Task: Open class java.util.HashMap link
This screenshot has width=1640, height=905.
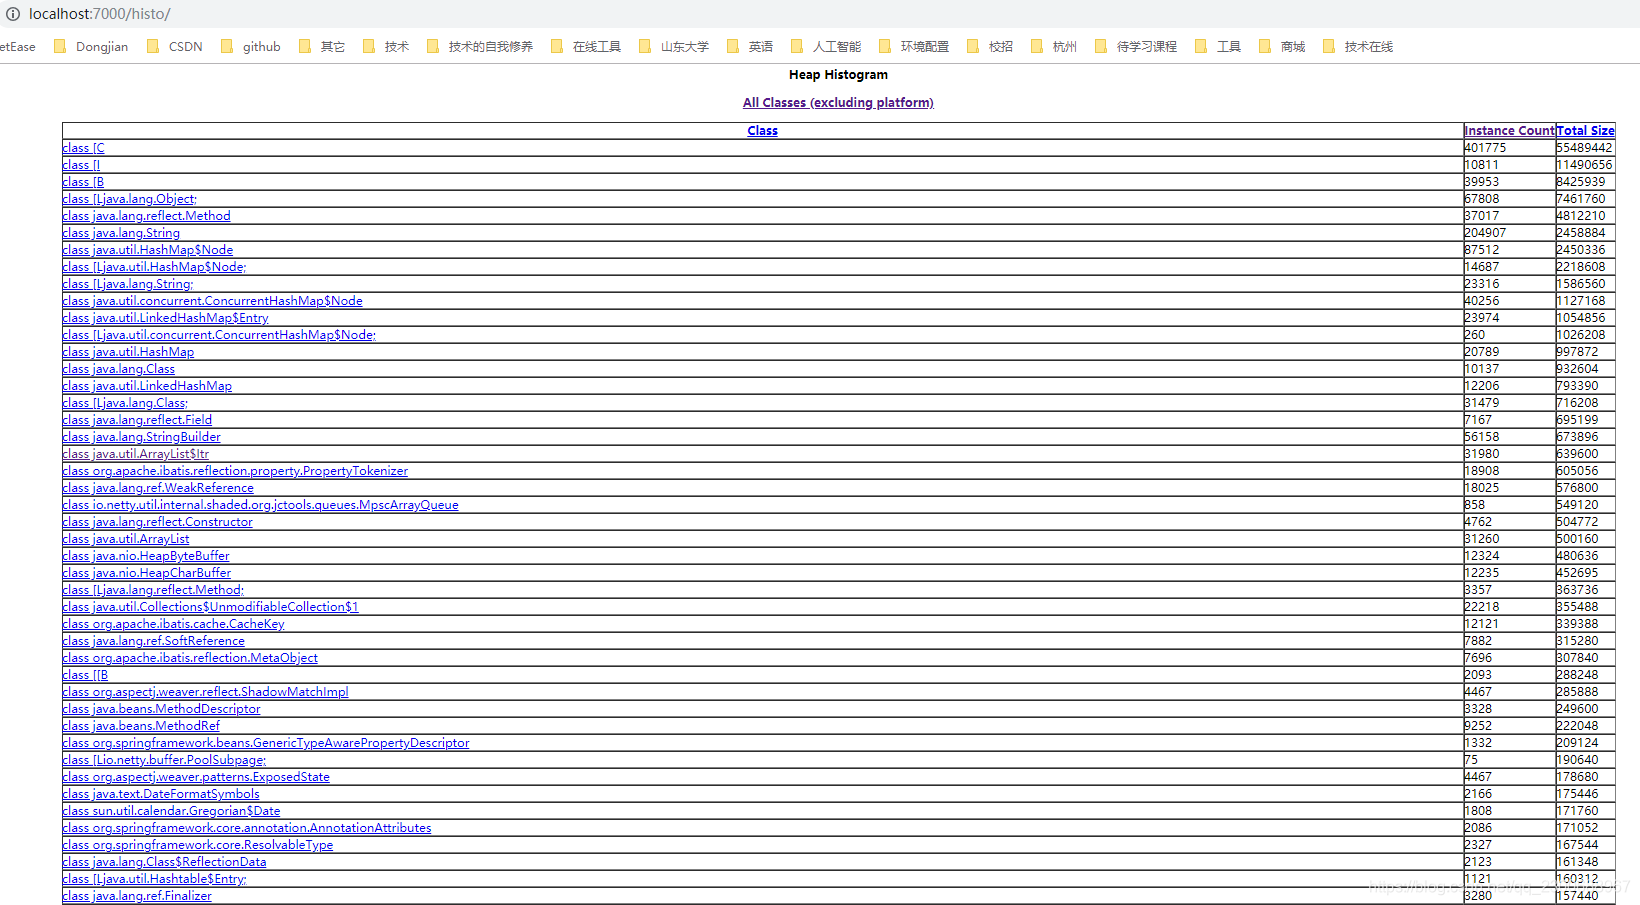Action: pos(128,352)
